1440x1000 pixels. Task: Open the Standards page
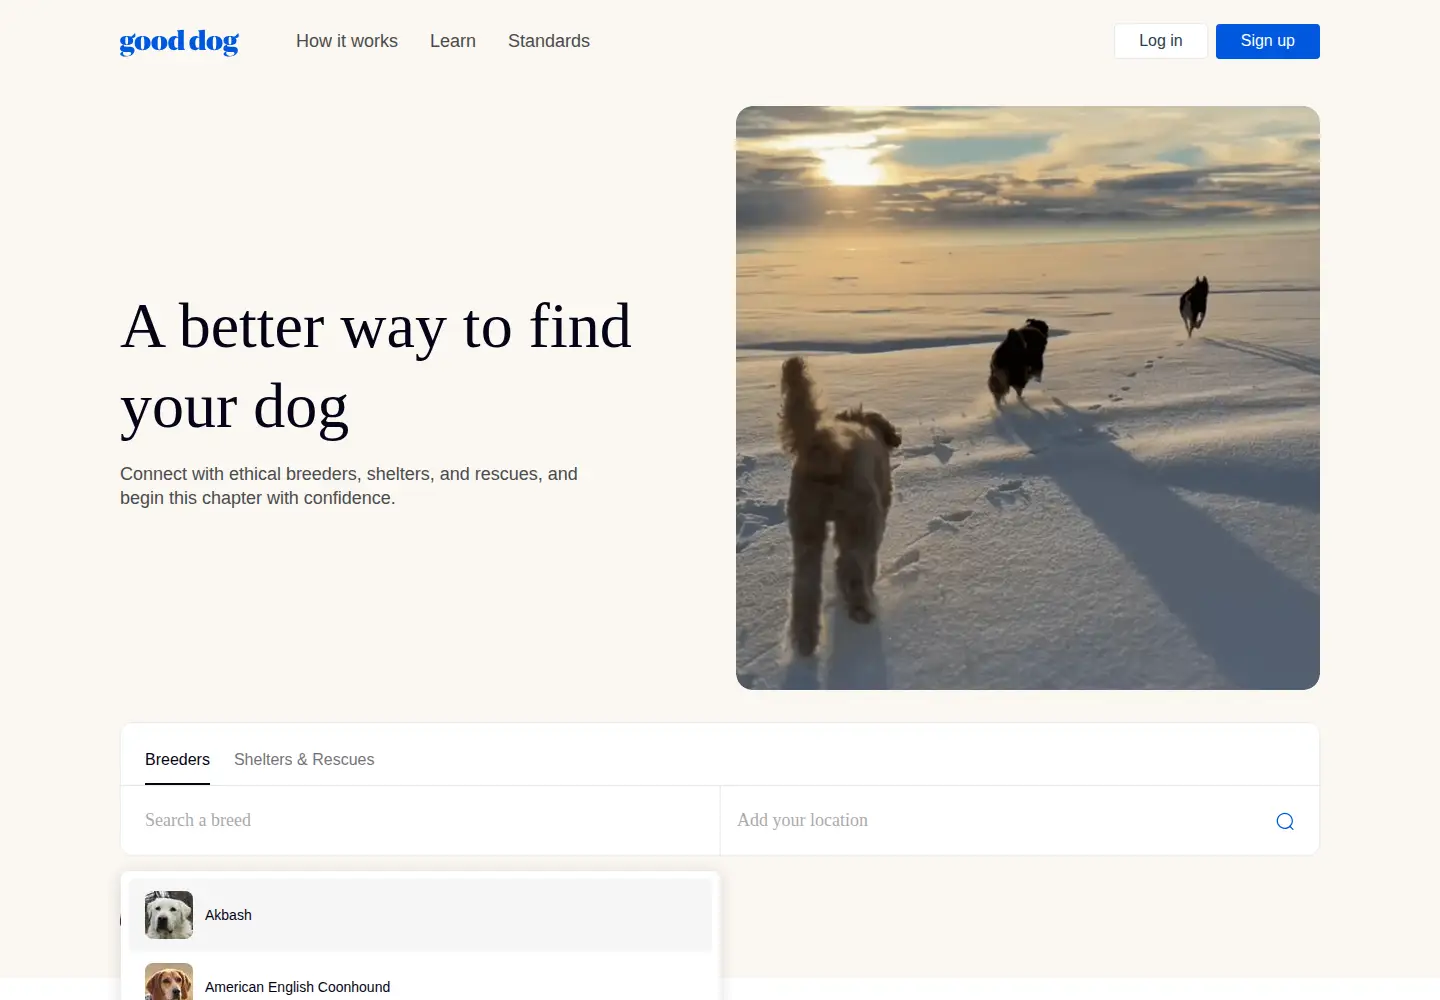tap(549, 41)
